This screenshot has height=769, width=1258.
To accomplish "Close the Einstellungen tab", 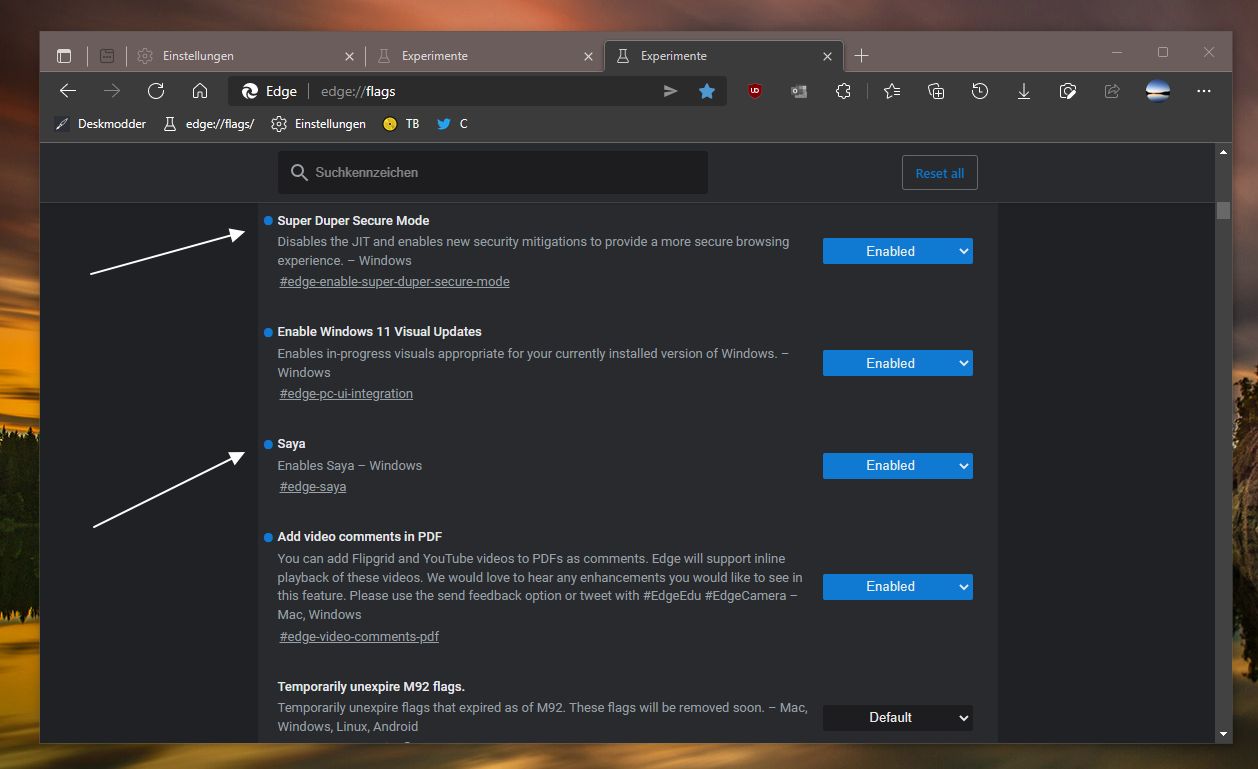I will pos(349,56).
